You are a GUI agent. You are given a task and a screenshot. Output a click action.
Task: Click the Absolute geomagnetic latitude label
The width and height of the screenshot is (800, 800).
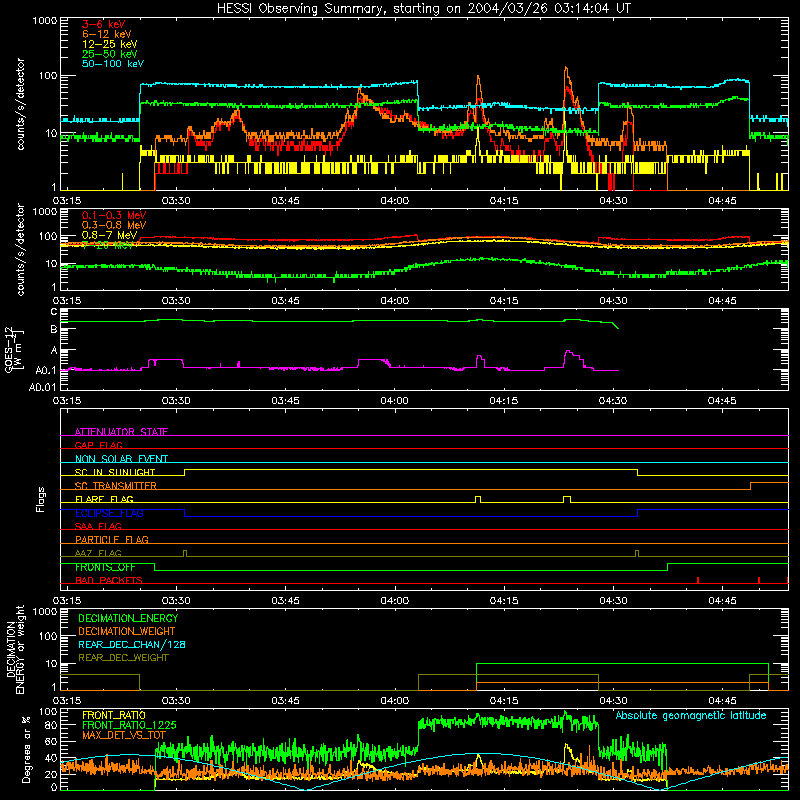tap(691, 715)
